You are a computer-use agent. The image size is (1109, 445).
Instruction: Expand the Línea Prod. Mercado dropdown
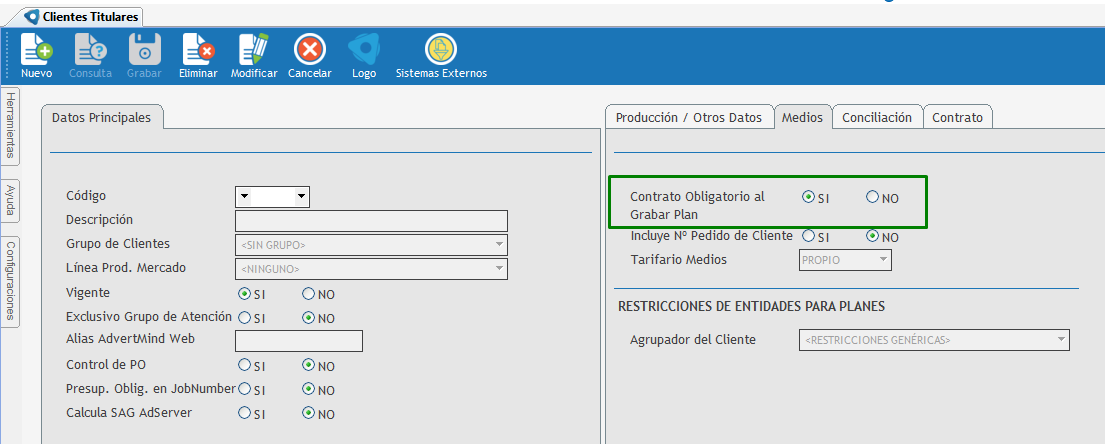tap(500, 269)
